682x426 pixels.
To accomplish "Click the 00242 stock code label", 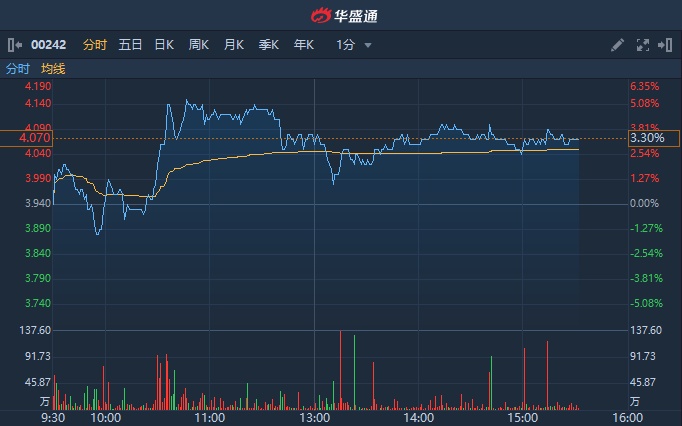I will click(x=47, y=45).
